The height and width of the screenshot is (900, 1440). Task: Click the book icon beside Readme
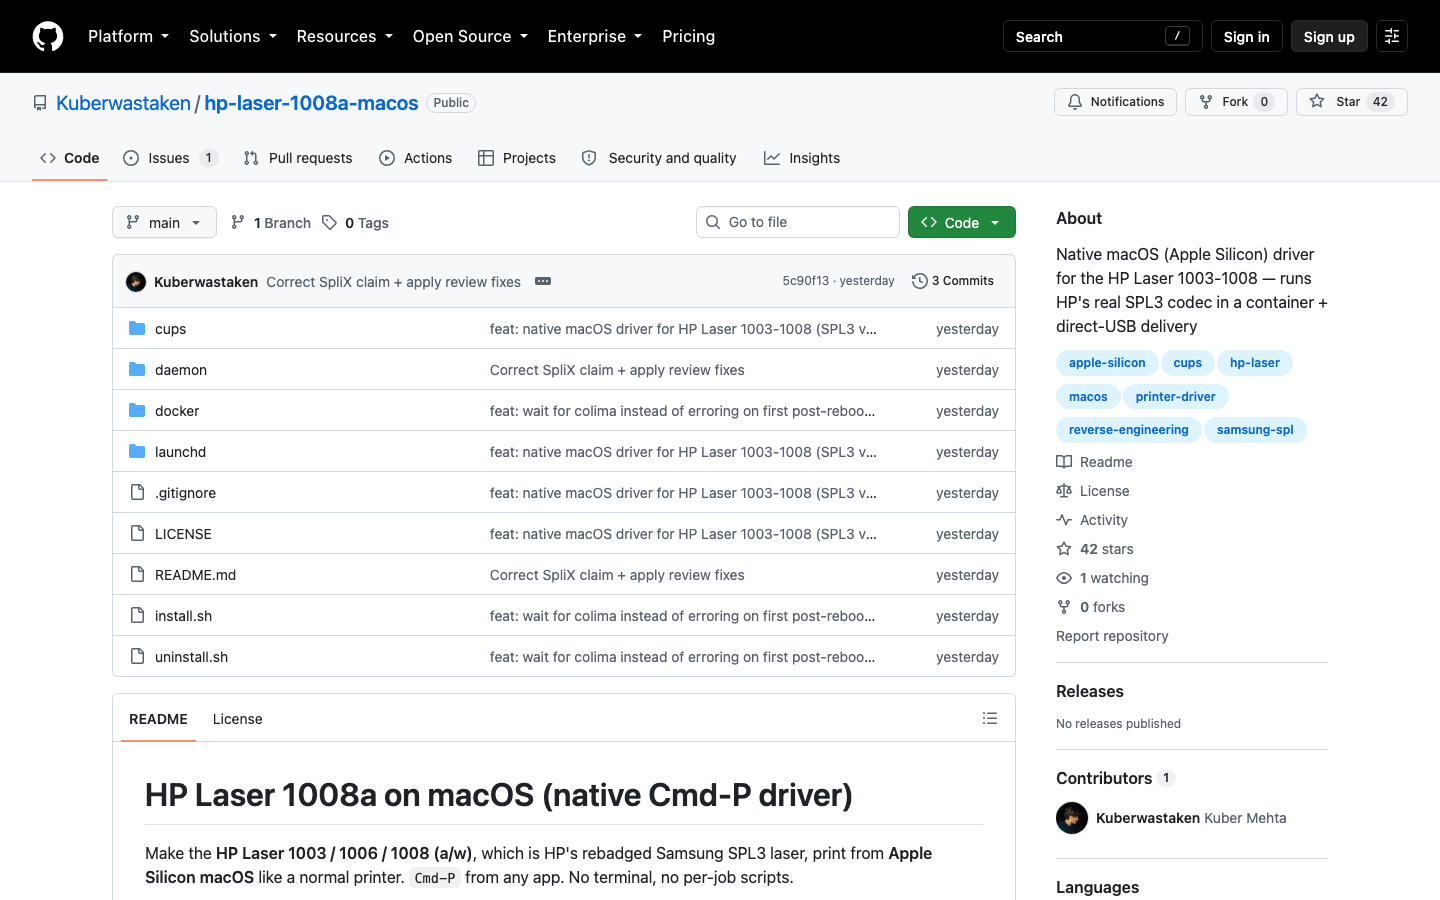[x=1064, y=462]
